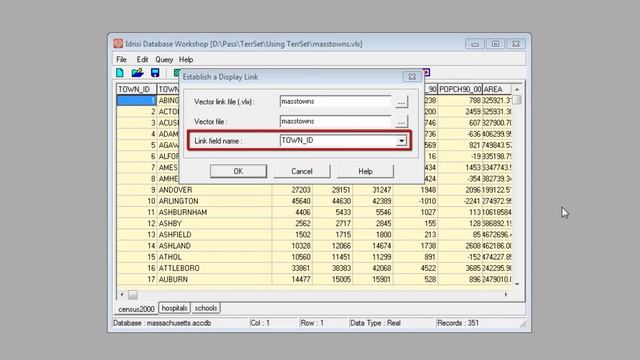Click the horizontal scrollbar thumb

coord(133,294)
